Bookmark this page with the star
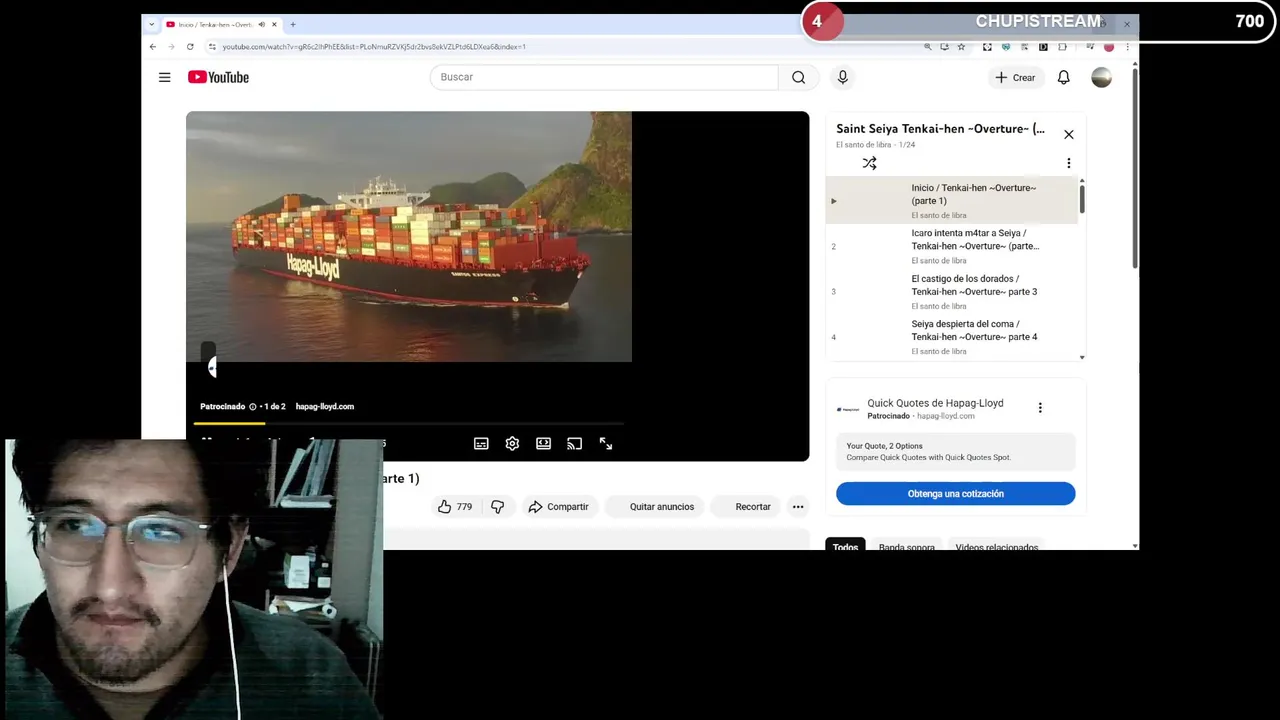 (x=961, y=46)
